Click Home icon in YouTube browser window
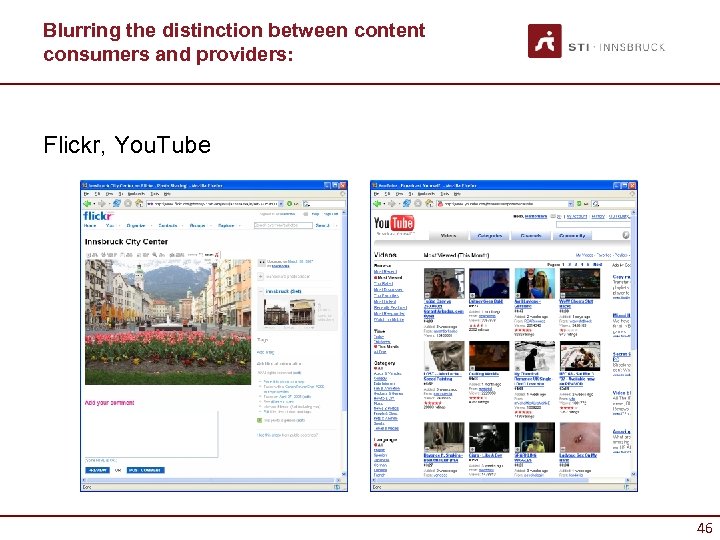 pos(429,203)
